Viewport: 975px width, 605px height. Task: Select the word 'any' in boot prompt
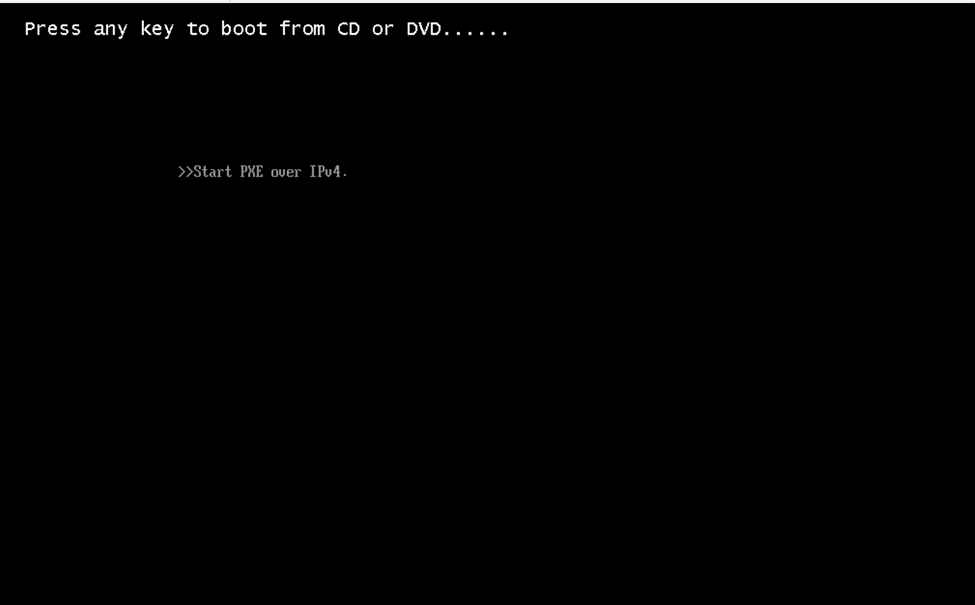click(x=110, y=30)
